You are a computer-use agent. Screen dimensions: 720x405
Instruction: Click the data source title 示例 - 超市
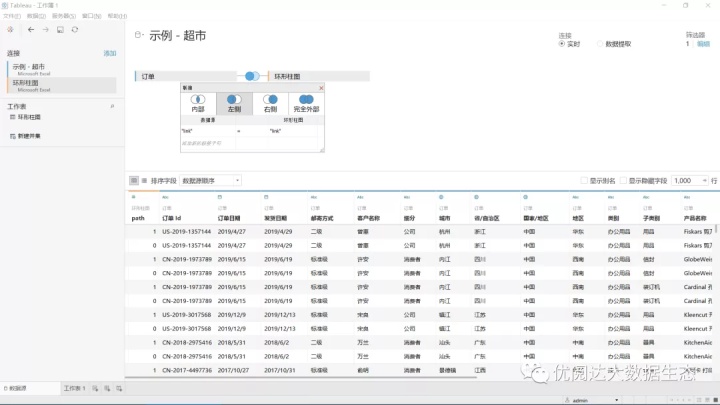177,35
